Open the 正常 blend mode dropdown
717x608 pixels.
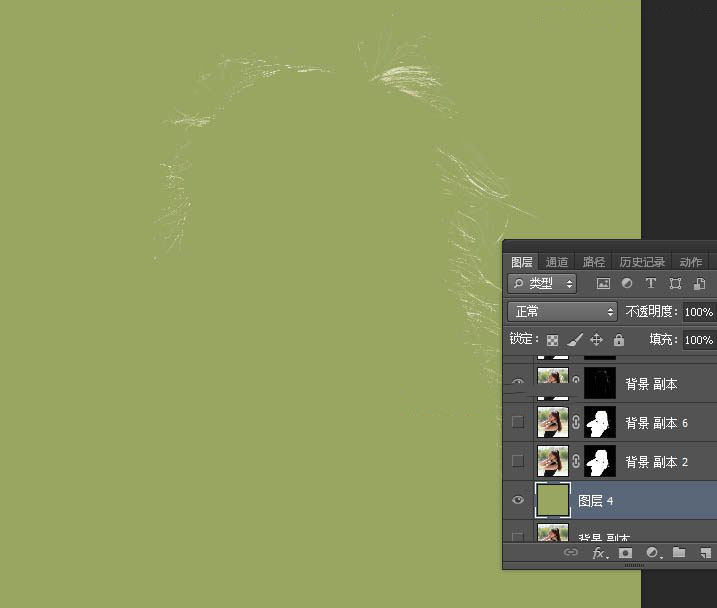tap(561, 312)
